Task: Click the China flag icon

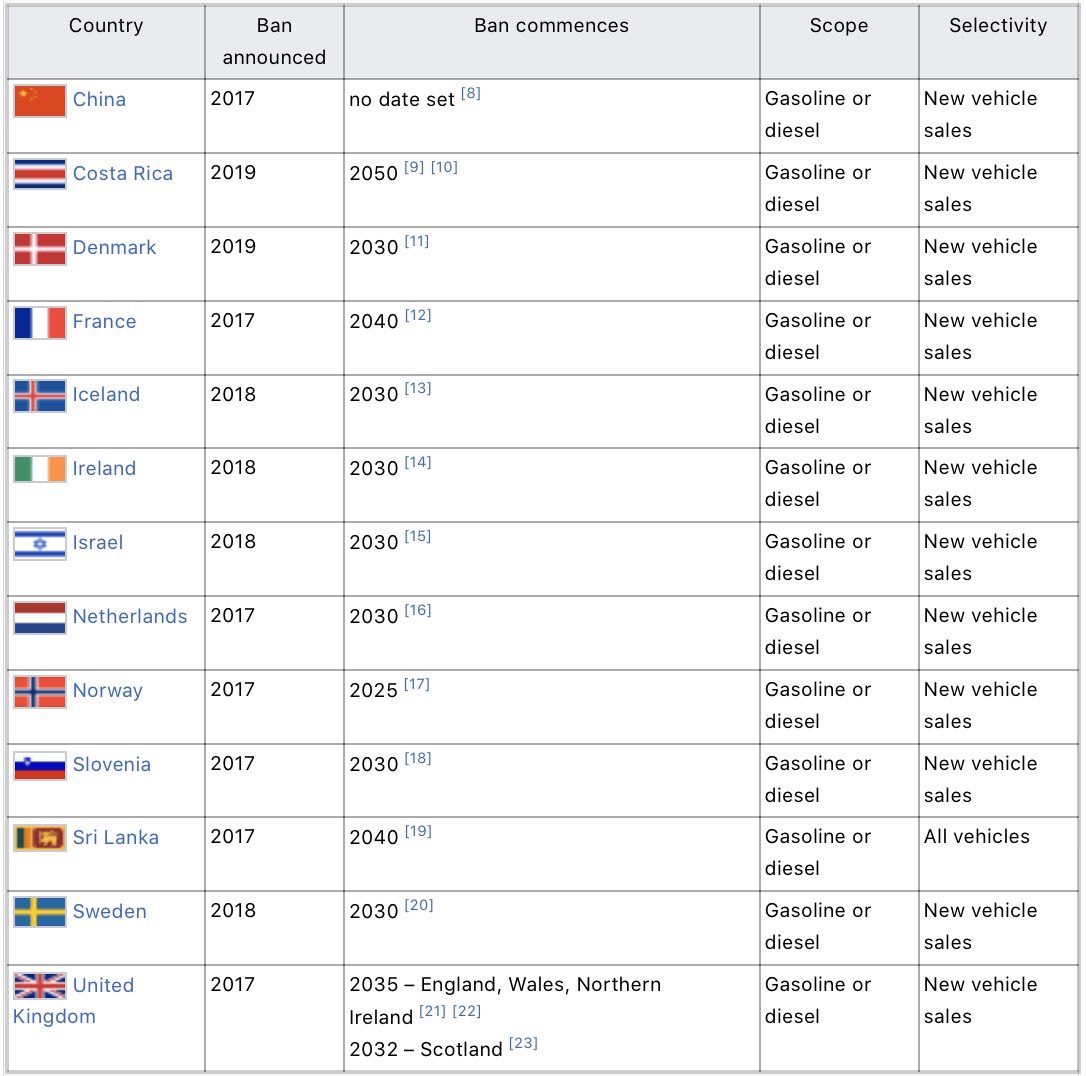Action: click(40, 100)
